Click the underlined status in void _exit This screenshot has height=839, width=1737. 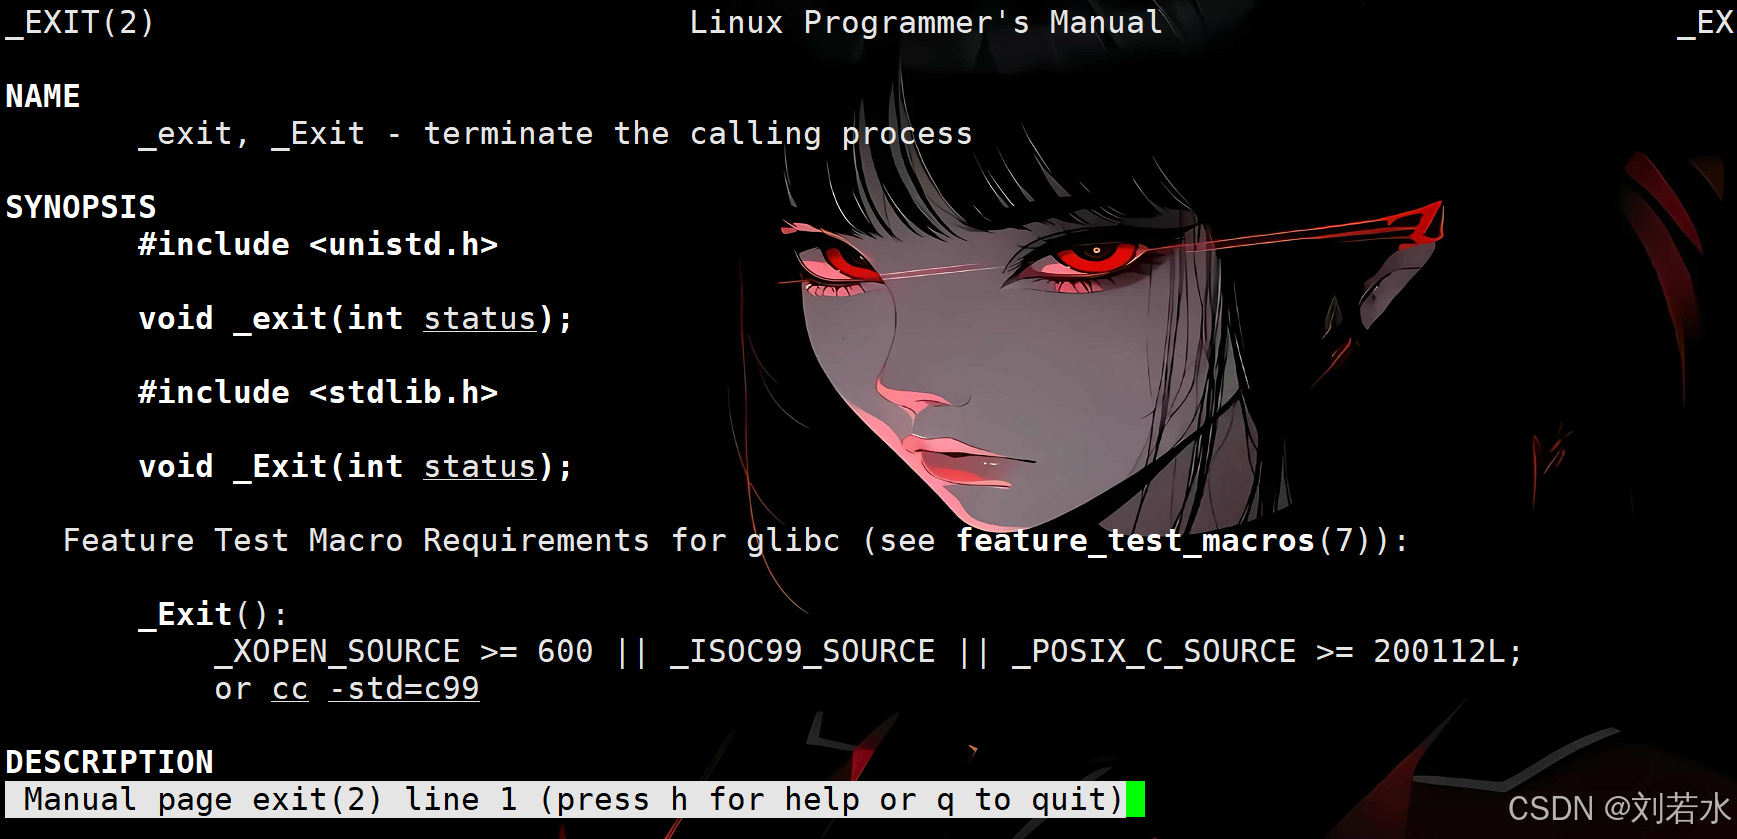pyautogui.click(x=480, y=319)
